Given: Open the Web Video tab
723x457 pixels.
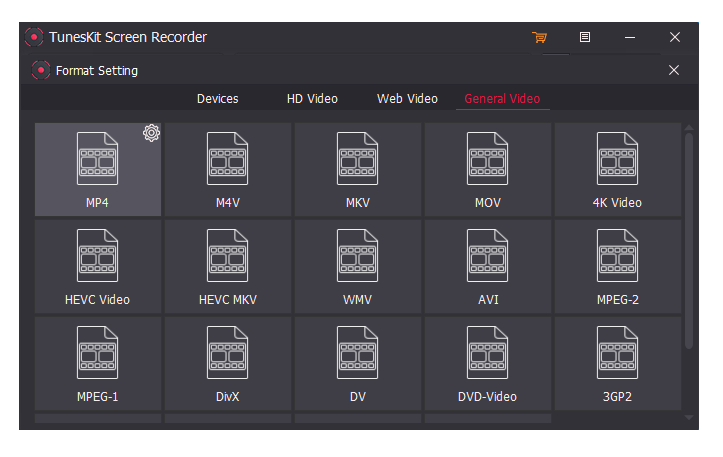Looking at the screenshot, I should pyautogui.click(x=407, y=99).
